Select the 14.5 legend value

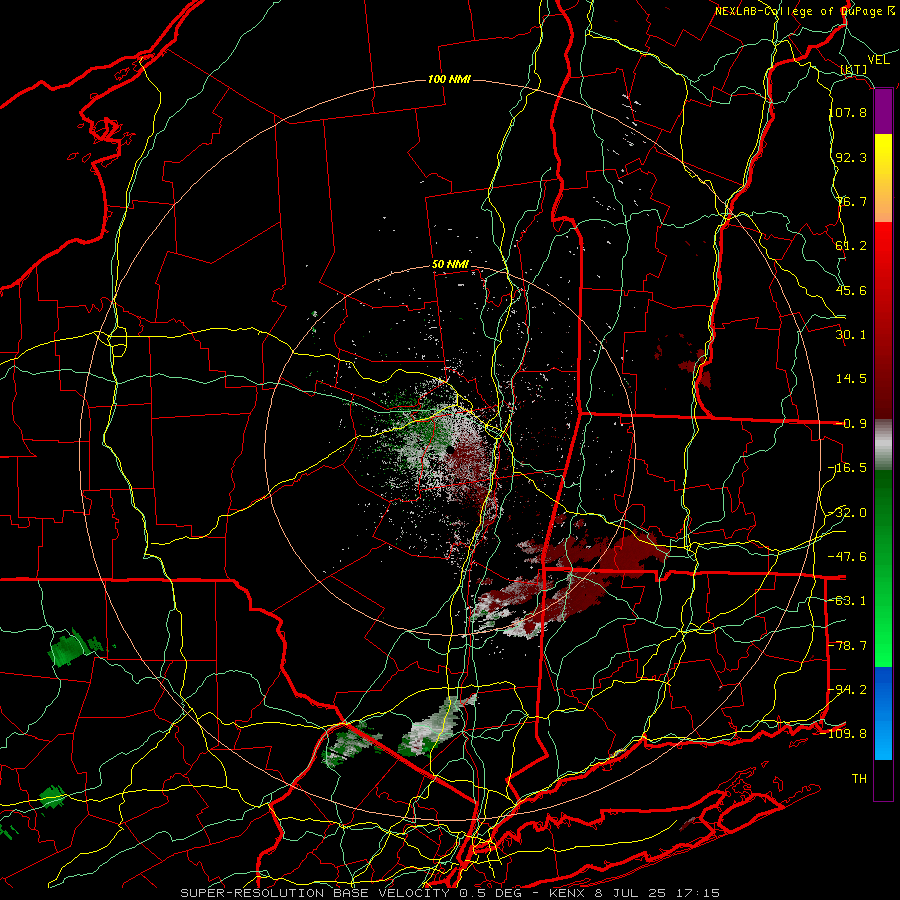click(x=851, y=379)
